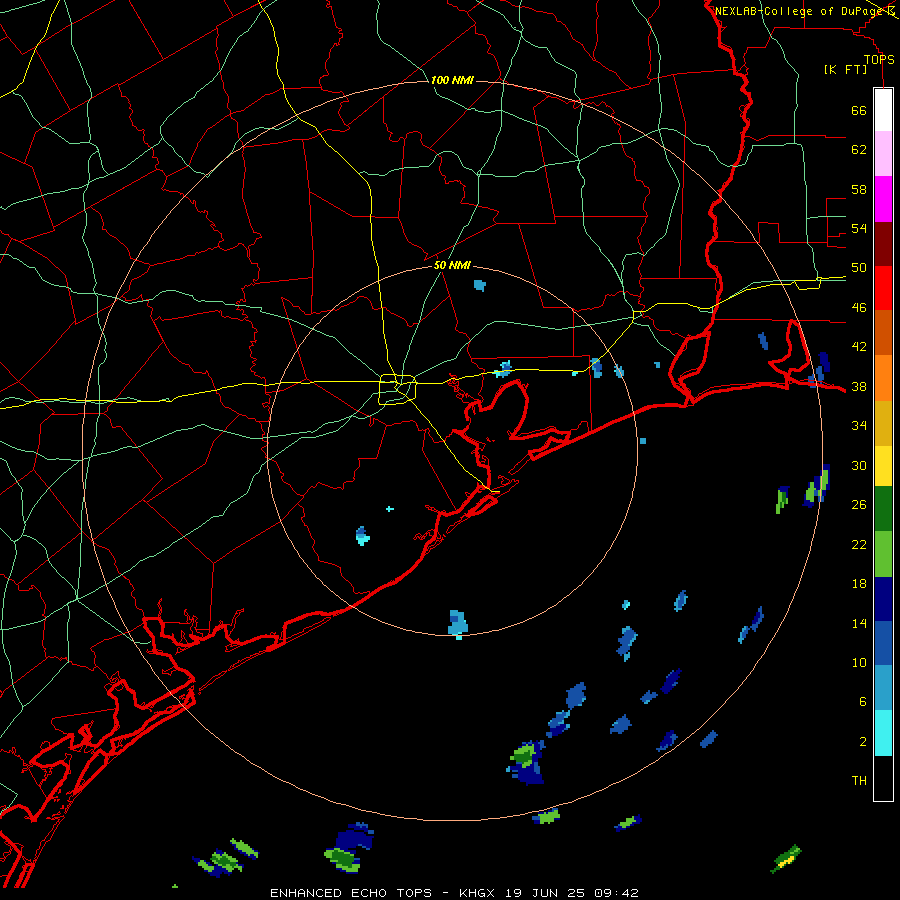Click the yellow swatch between 30 and 34
The height and width of the screenshot is (900, 900).
(x=883, y=465)
